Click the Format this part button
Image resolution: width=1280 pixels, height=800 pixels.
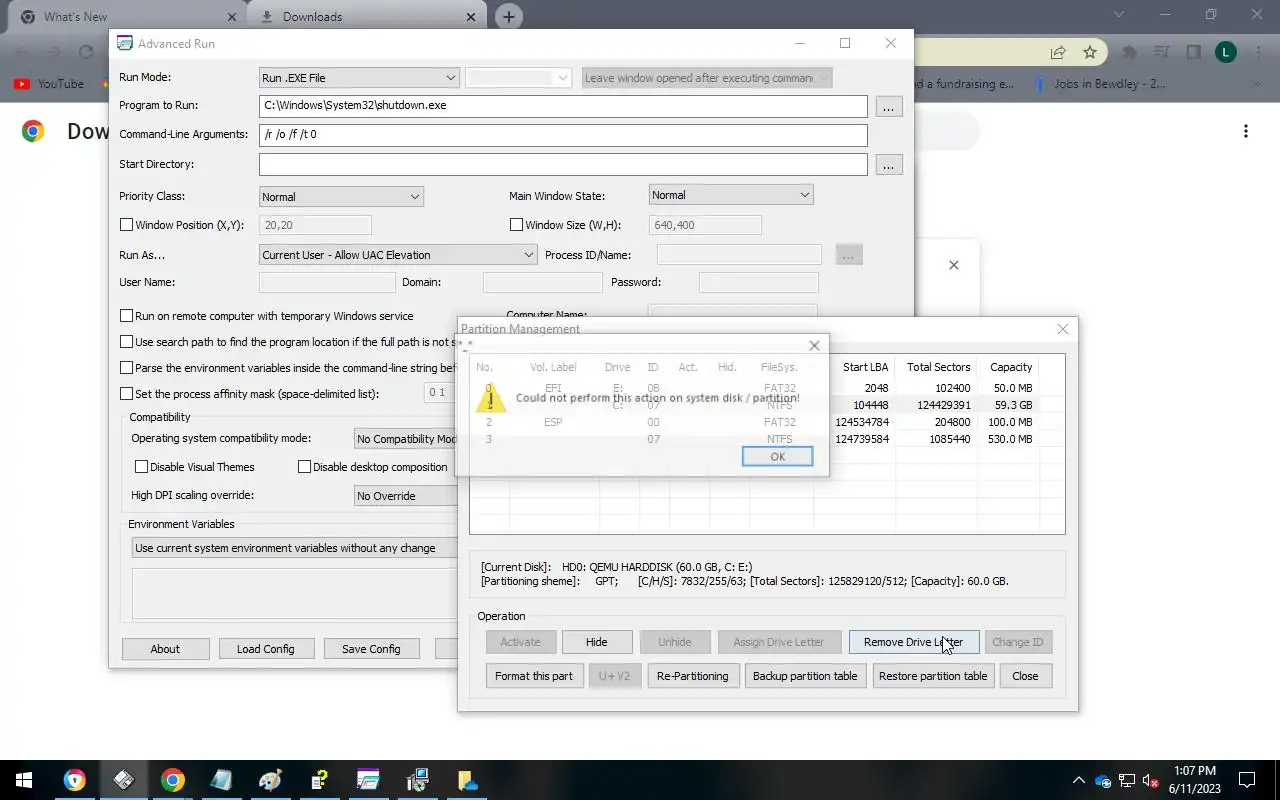coord(534,676)
